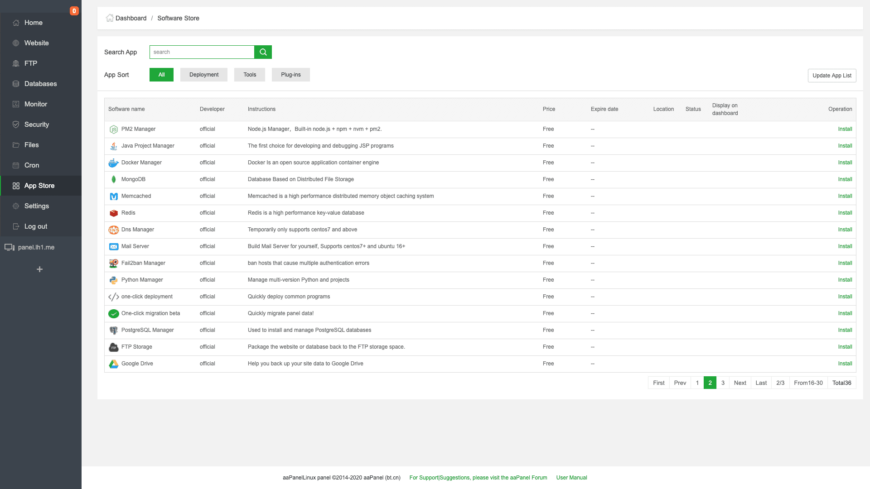
Task: Open the Dashboard breadcrumb link
Action: [x=131, y=18]
